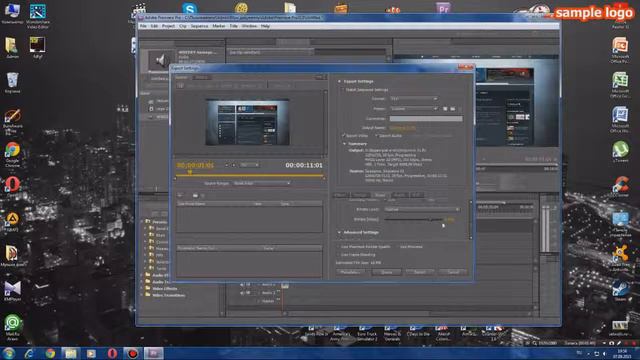
Task: Open the Computer desktop icon
Action: click(x=12, y=13)
